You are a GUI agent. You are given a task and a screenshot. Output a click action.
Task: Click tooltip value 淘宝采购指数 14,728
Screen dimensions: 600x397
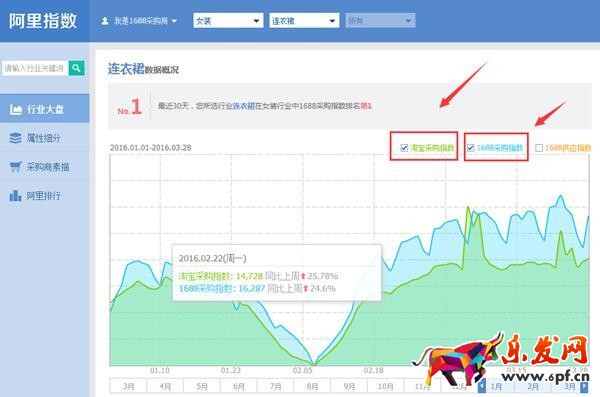pos(221,276)
